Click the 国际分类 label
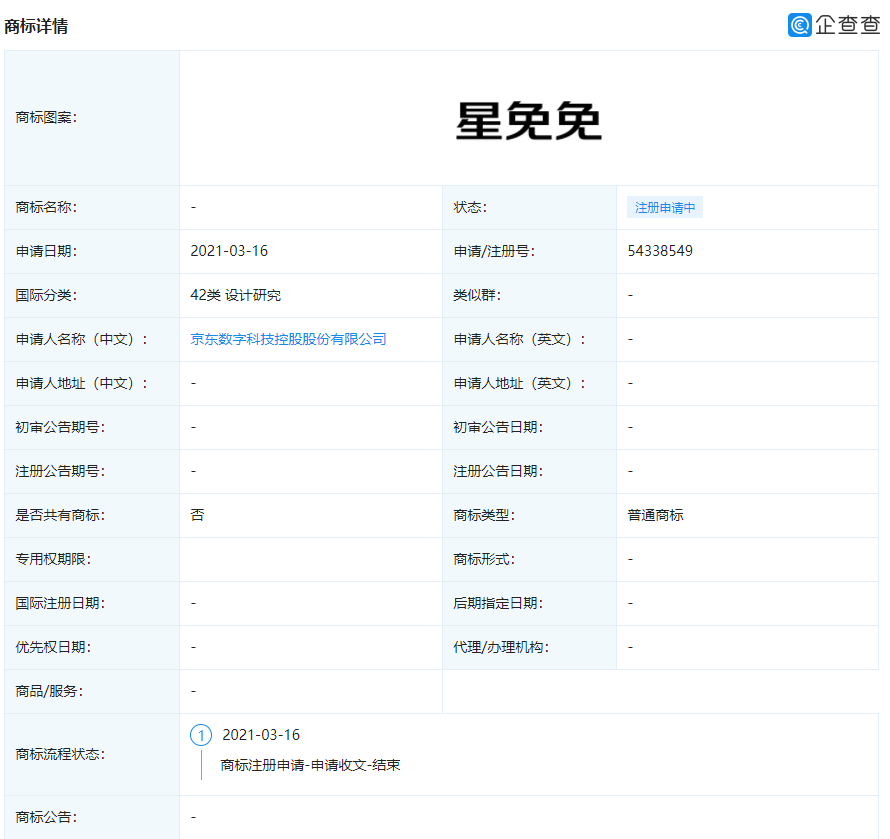The width and height of the screenshot is (890, 839). 47,295
